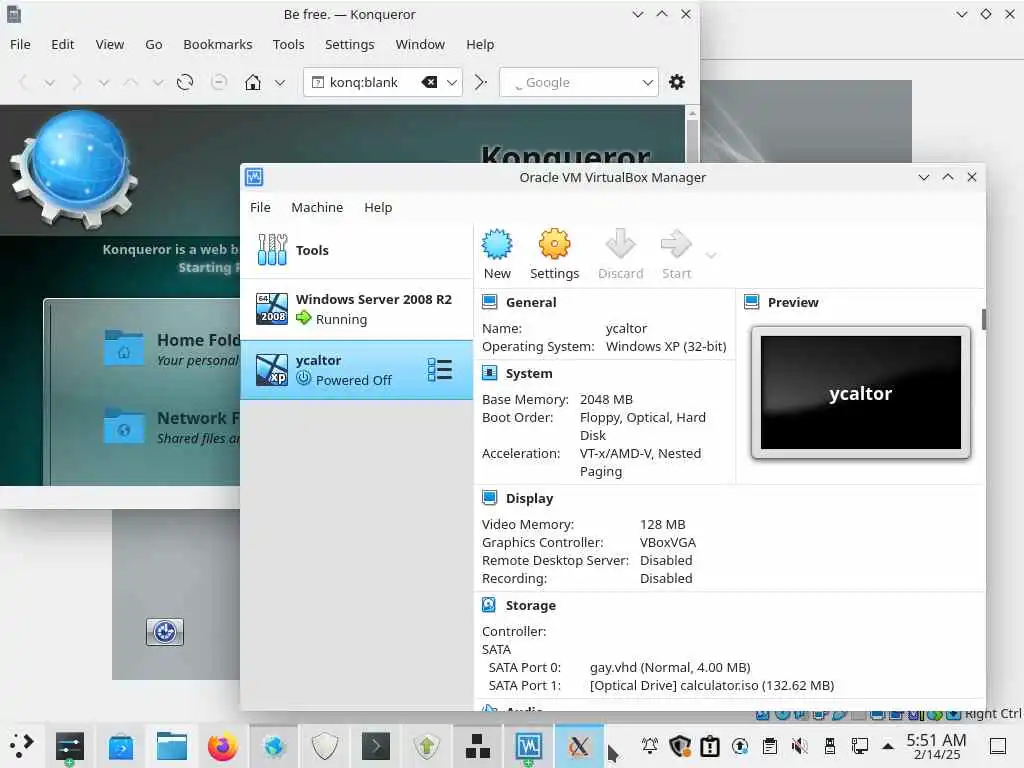Viewport: 1024px width, 768px height.
Task: Click the Konqueror vertical scrollbar
Action: (x=692, y=141)
